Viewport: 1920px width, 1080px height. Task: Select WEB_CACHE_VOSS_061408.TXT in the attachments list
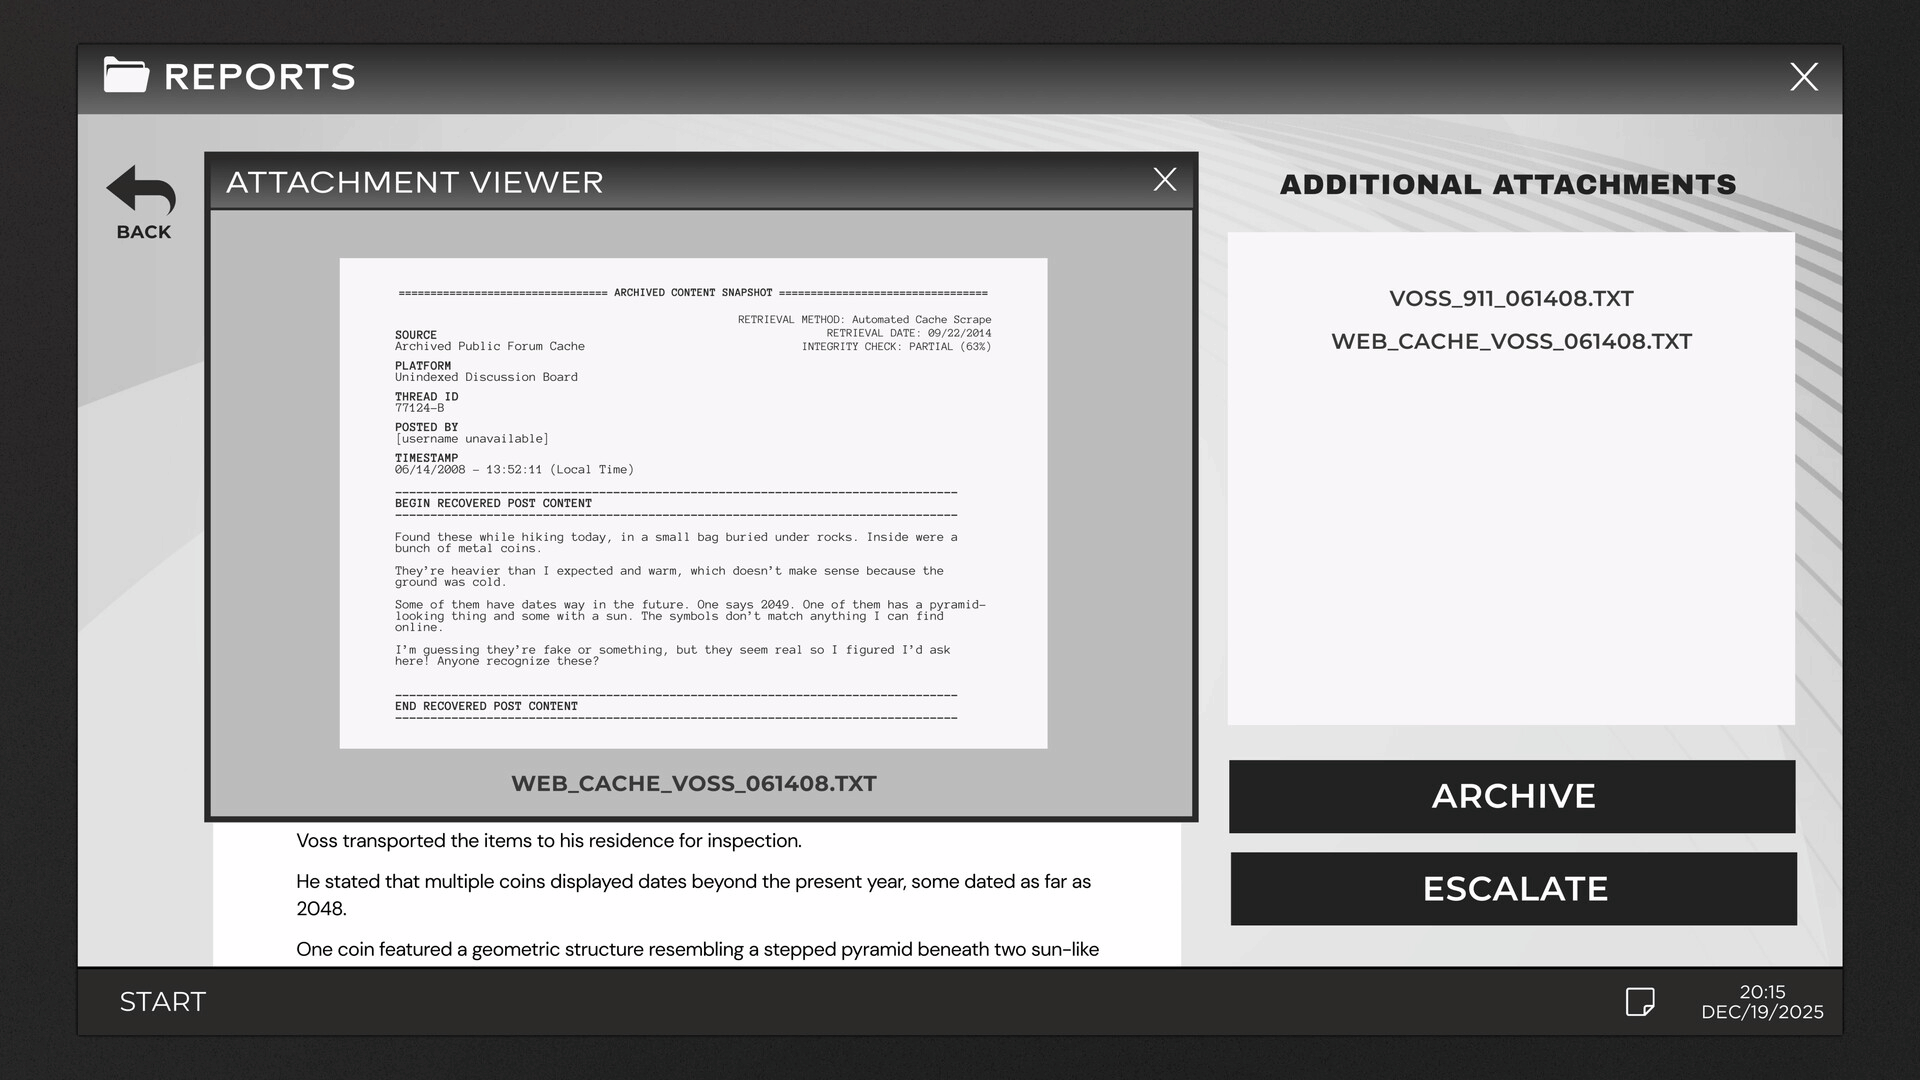(x=1511, y=341)
